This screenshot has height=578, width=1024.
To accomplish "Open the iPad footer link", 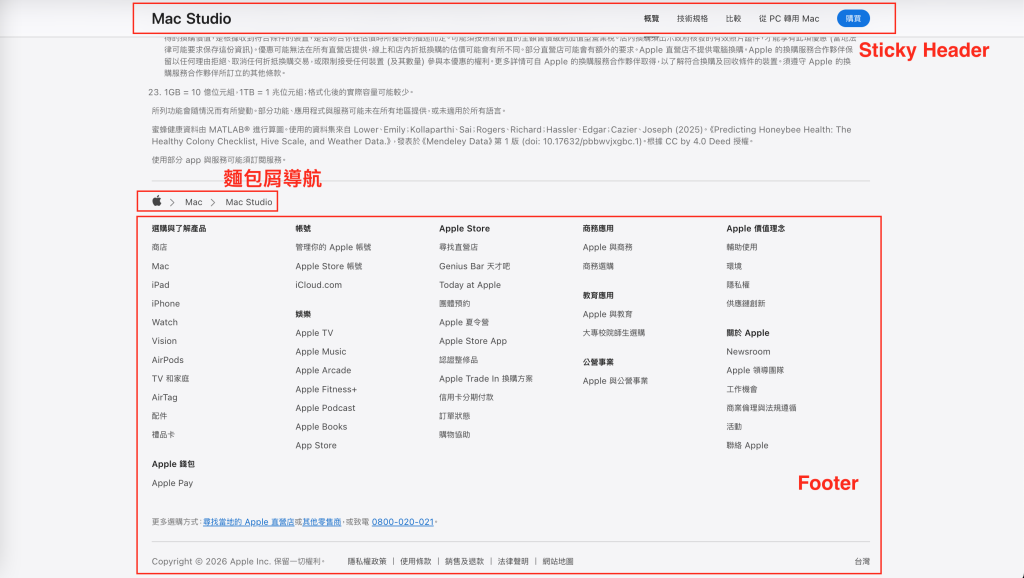I will click(160, 285).
